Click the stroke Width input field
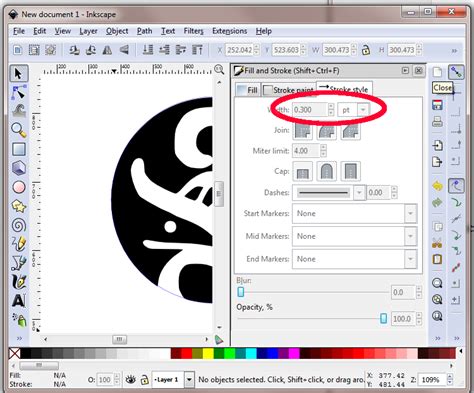 310,110
